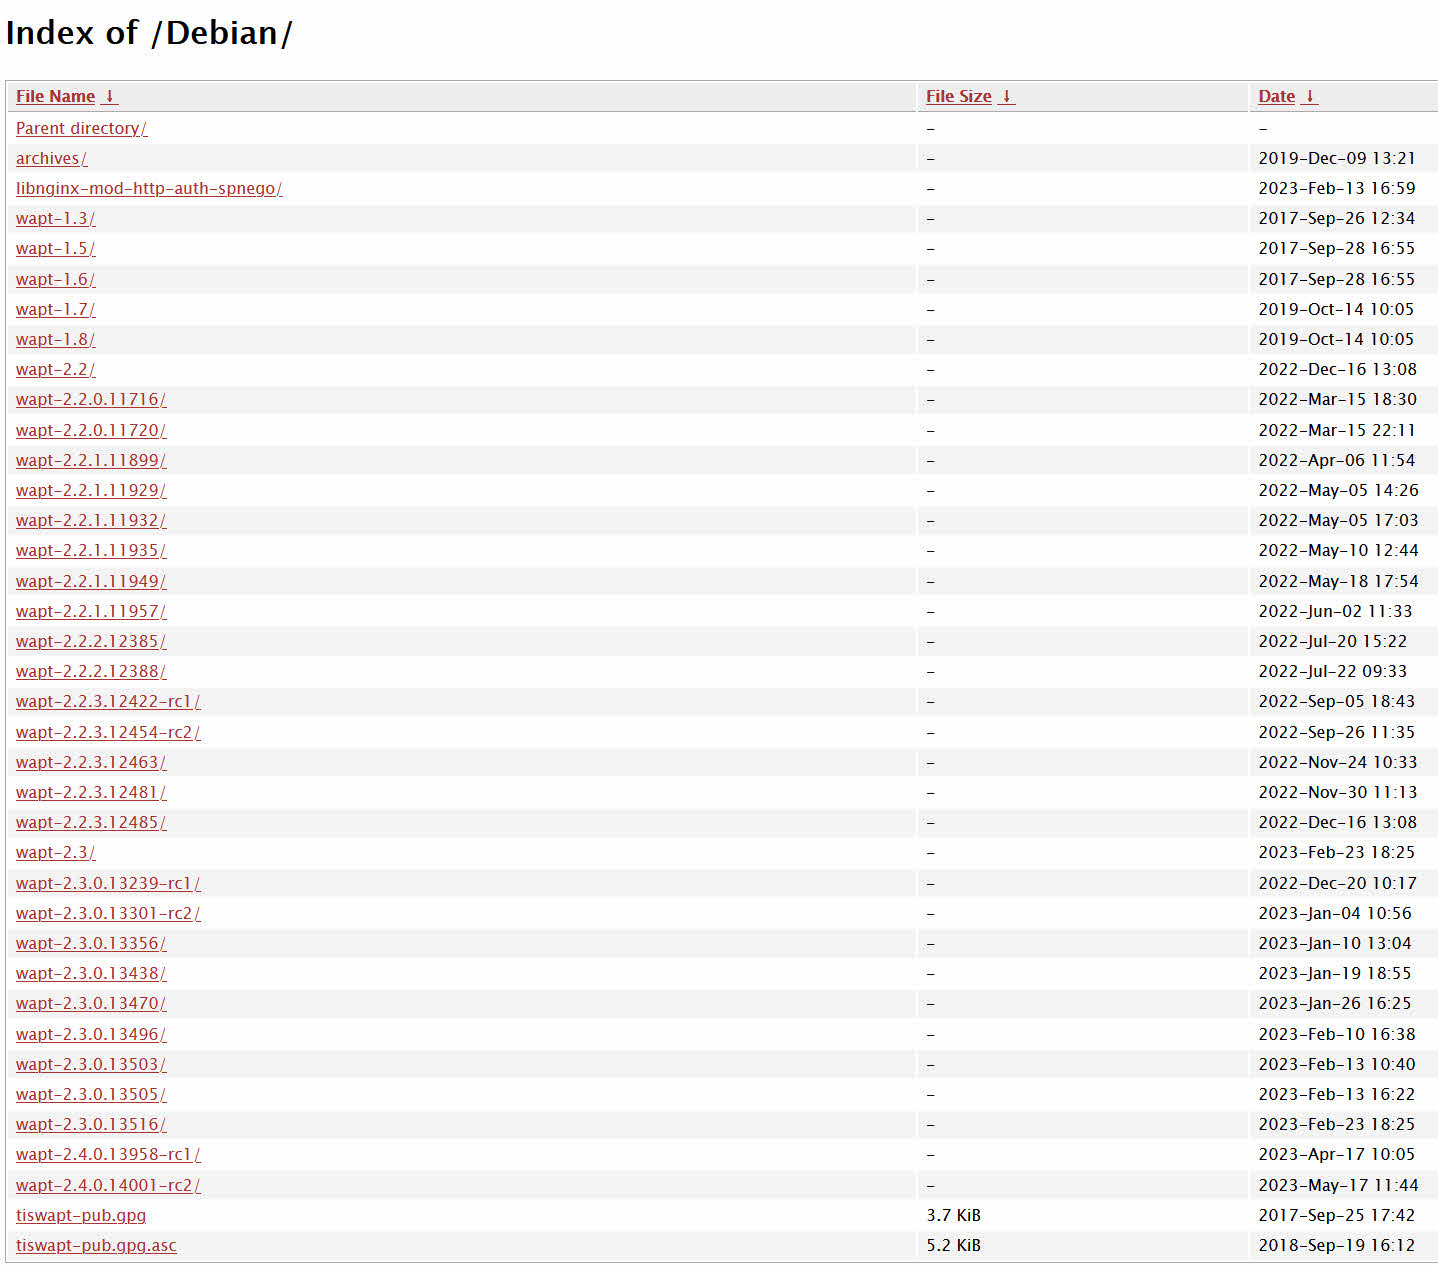Open the wapt-2.3.0.13516 directory

(x=91, y=1124)
